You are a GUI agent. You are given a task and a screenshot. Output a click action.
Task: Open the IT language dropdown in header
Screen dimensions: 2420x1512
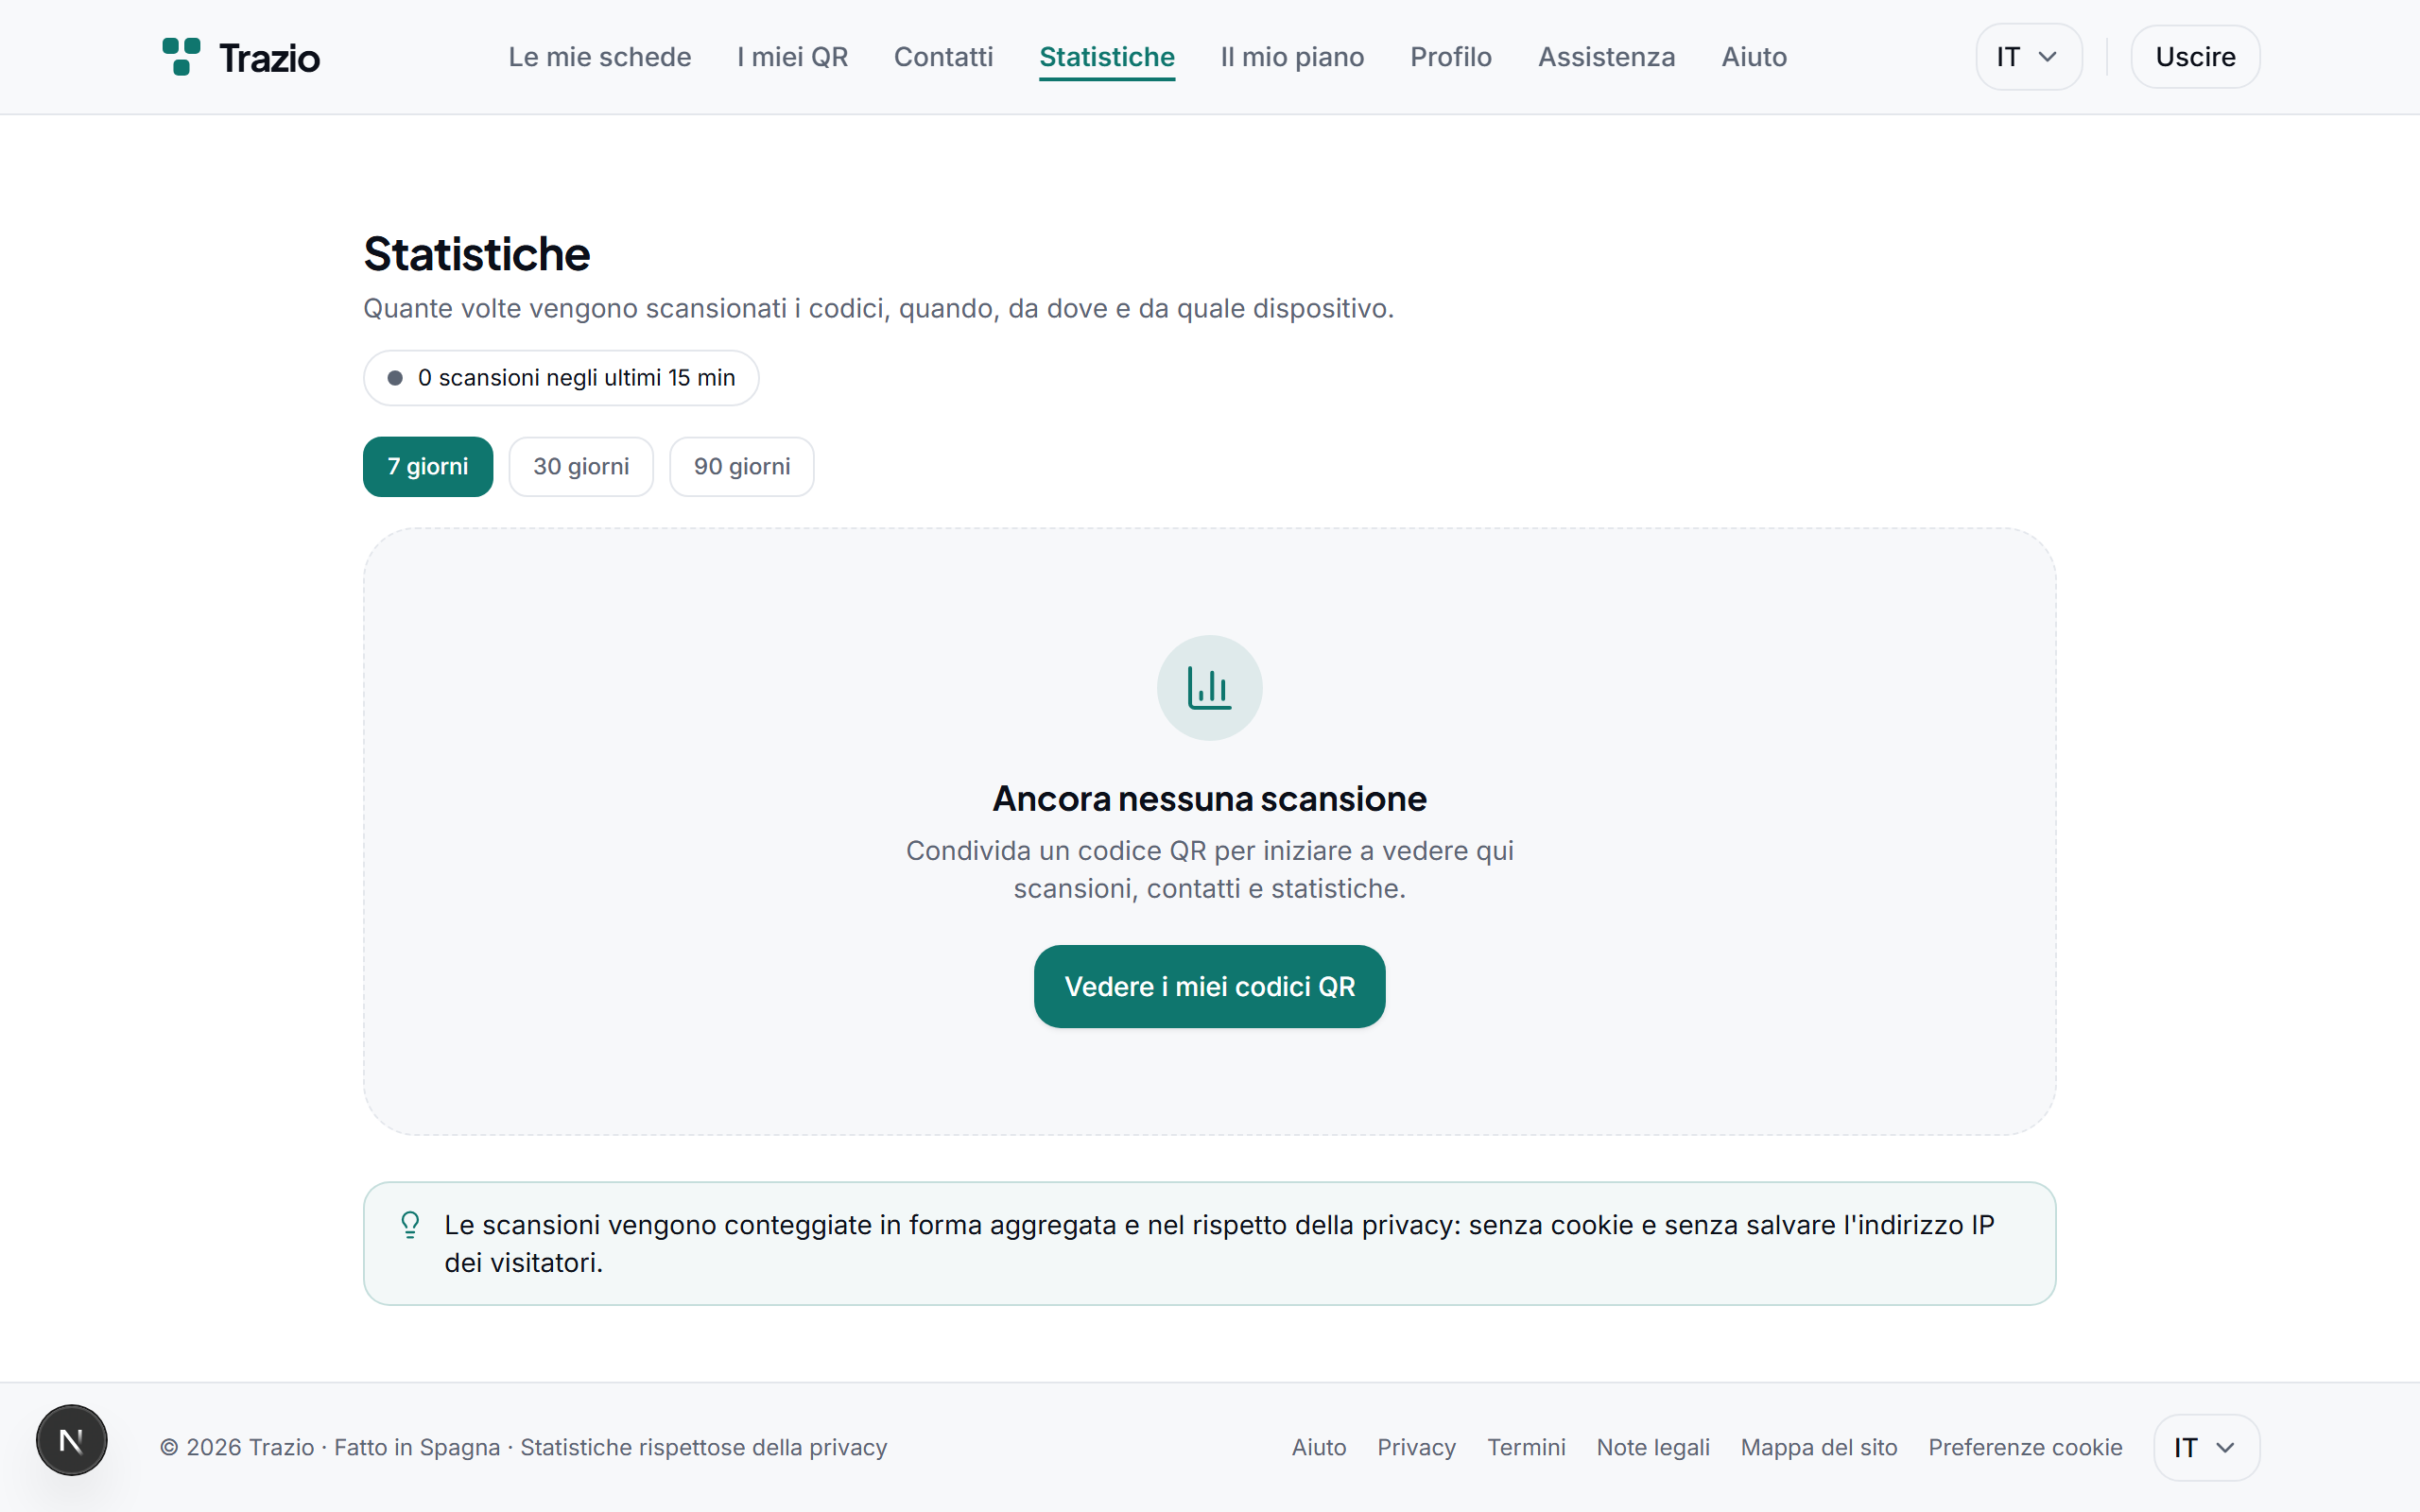coord(2028,57)
